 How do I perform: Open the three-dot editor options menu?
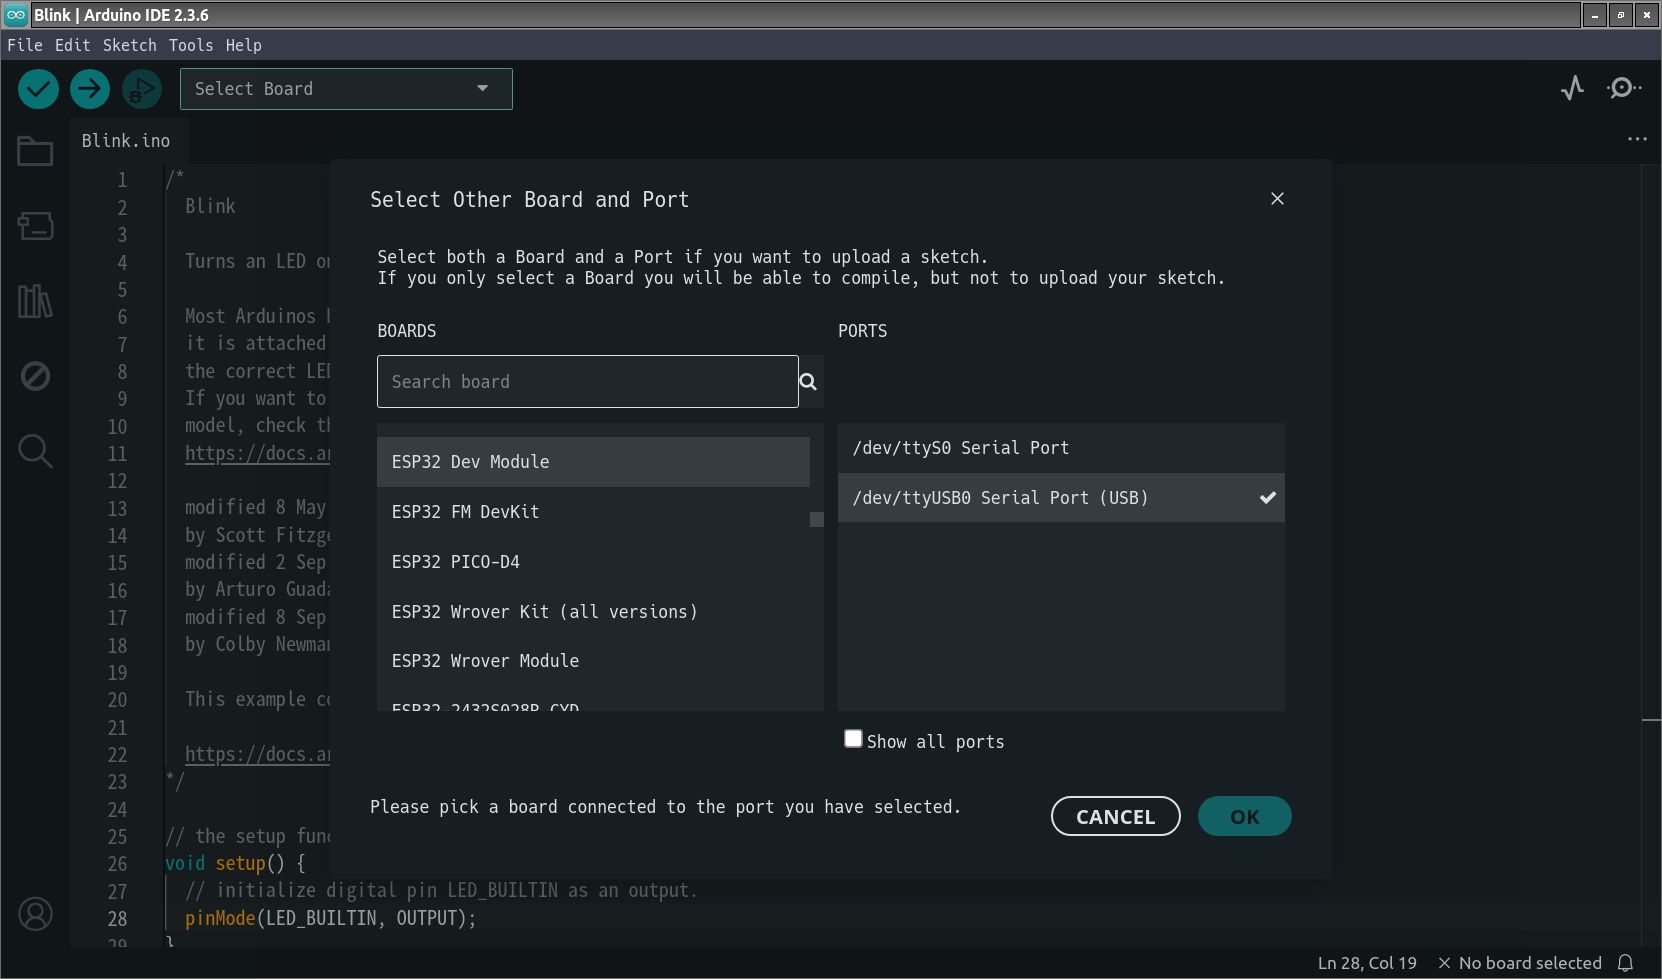(1637, 139)
